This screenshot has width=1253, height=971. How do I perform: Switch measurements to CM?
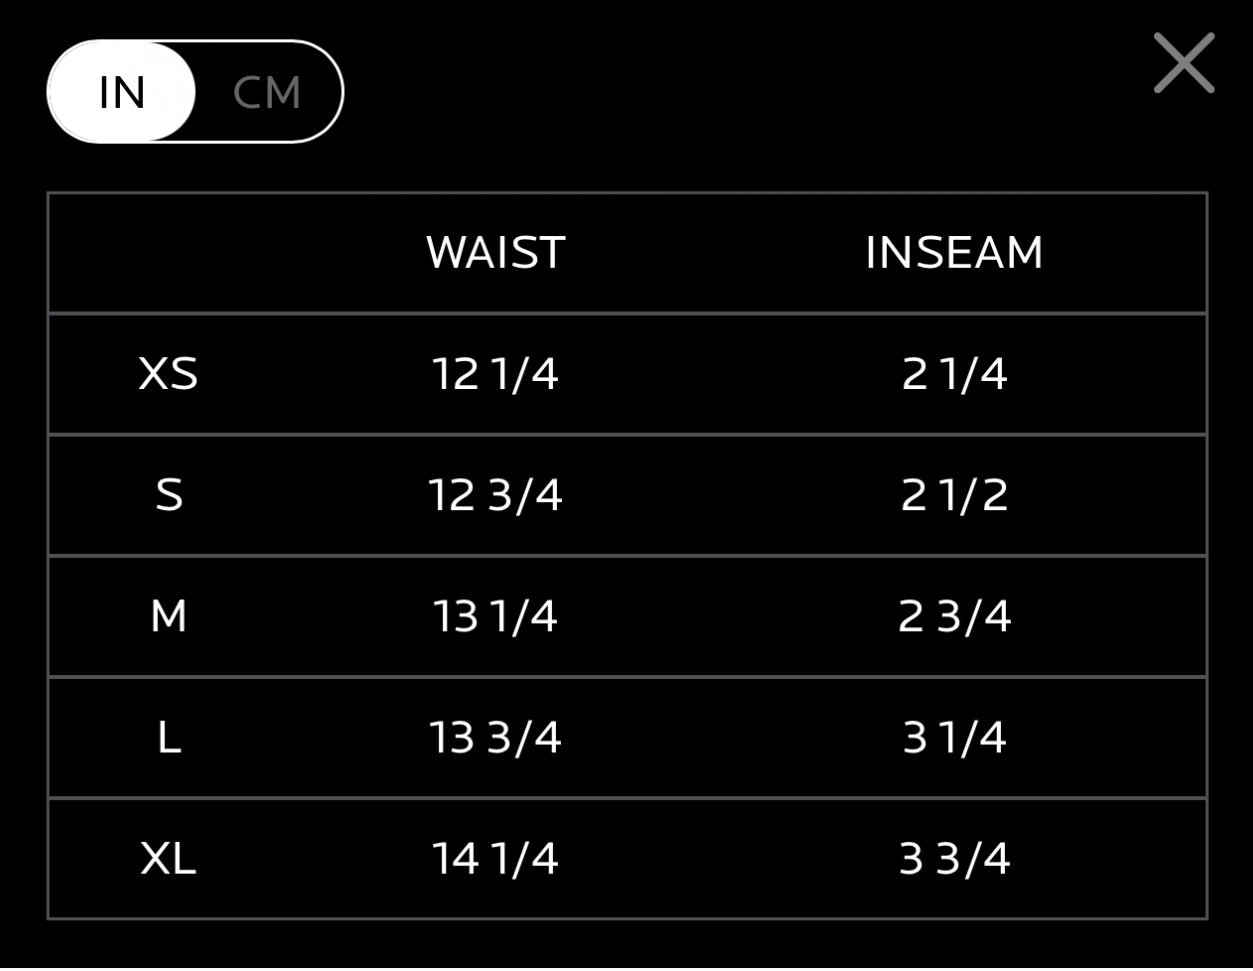[x=267, y=92]
